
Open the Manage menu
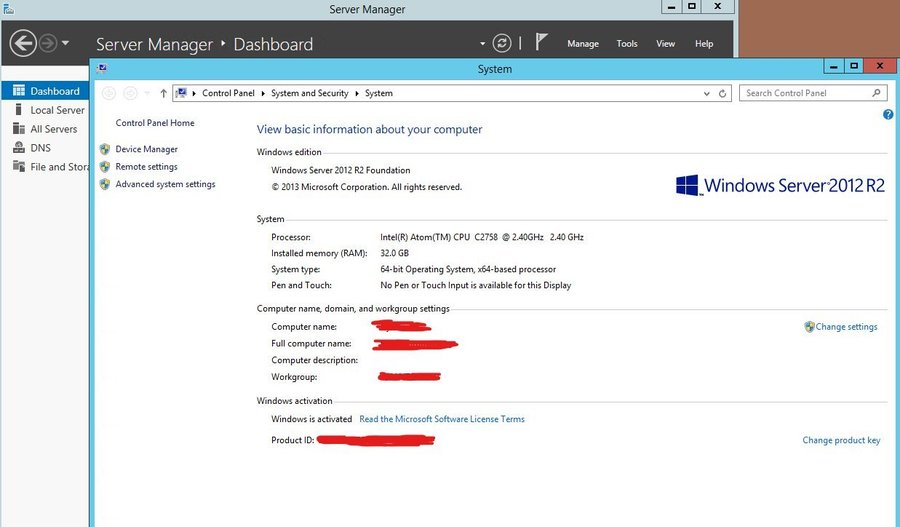pos(583,44)
